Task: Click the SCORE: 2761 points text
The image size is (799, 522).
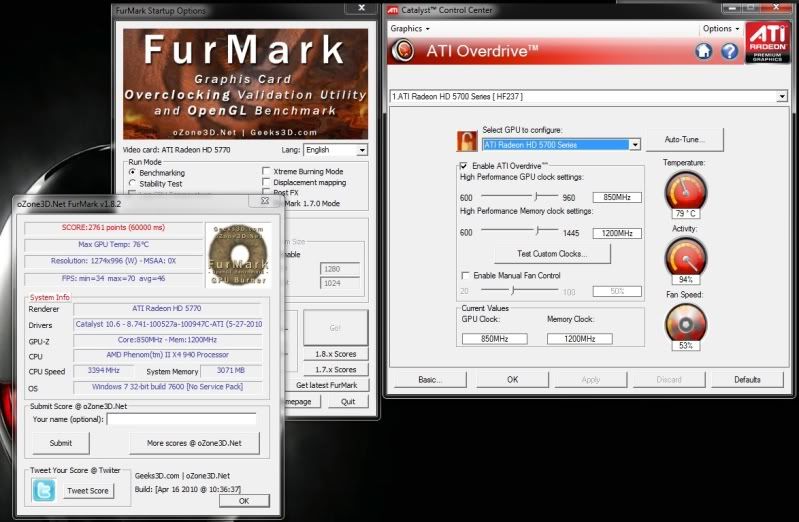Action: click(x=113, y=227)
